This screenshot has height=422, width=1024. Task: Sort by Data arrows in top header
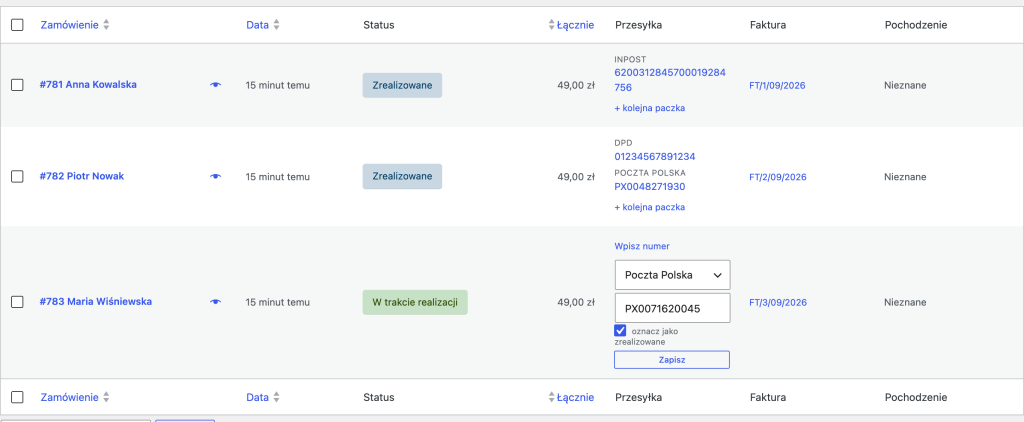[276, 25]
